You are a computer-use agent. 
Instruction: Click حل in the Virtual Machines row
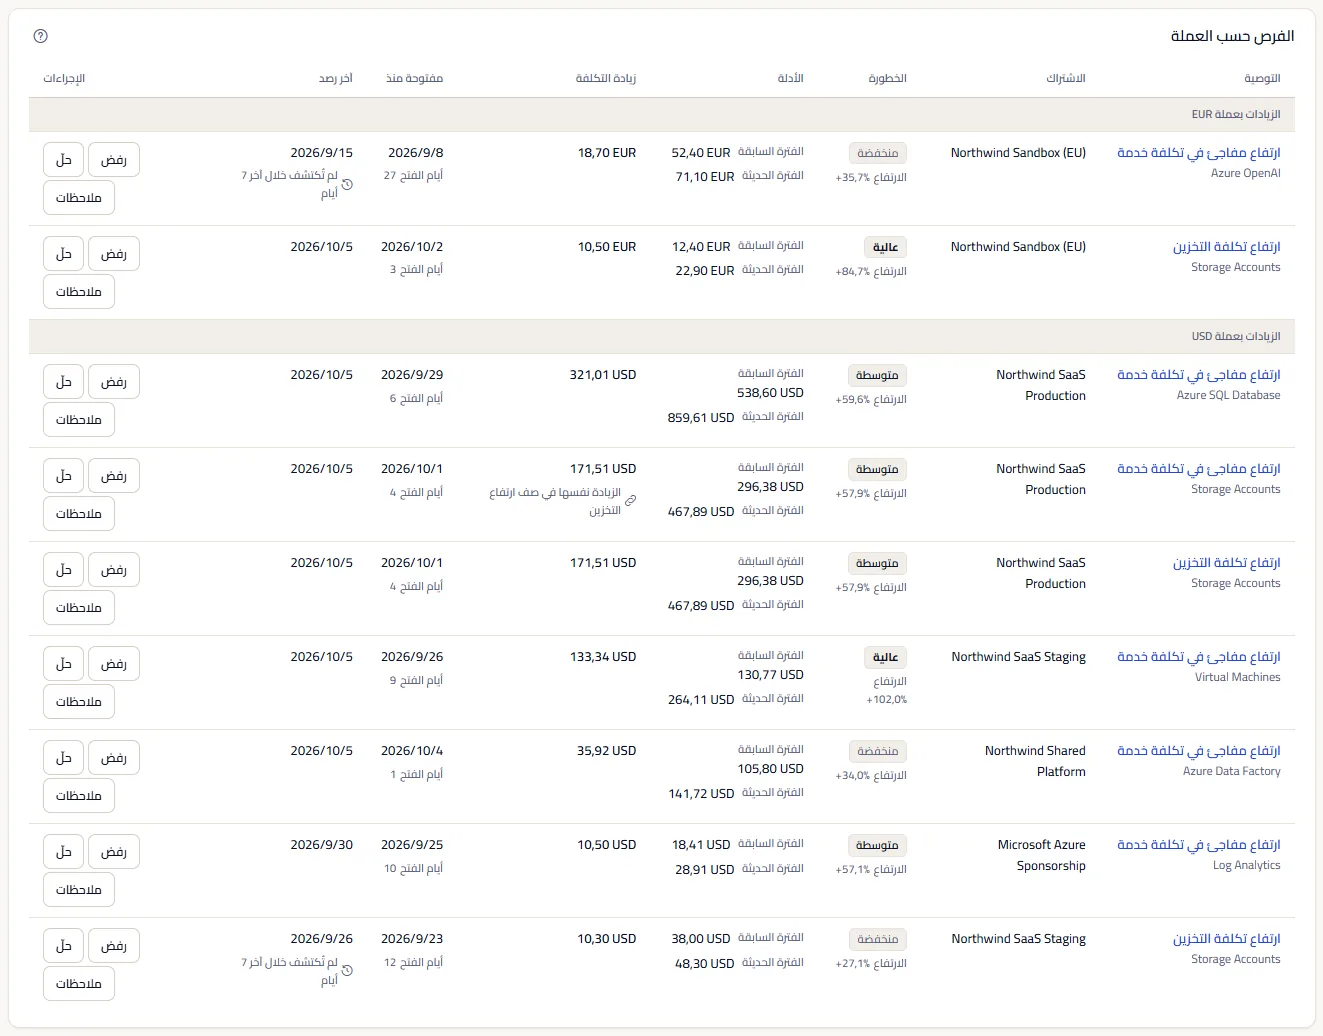(x=63, y=664)
